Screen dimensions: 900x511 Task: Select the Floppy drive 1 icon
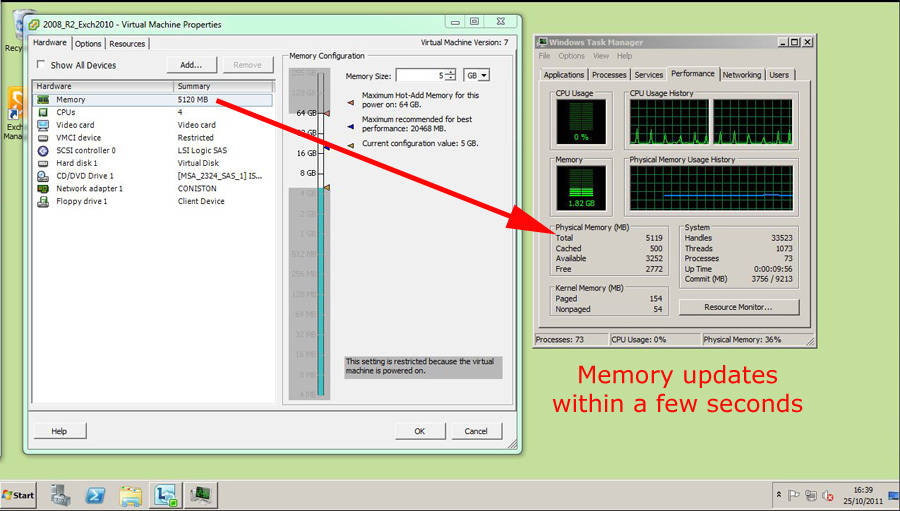(43, 202)
